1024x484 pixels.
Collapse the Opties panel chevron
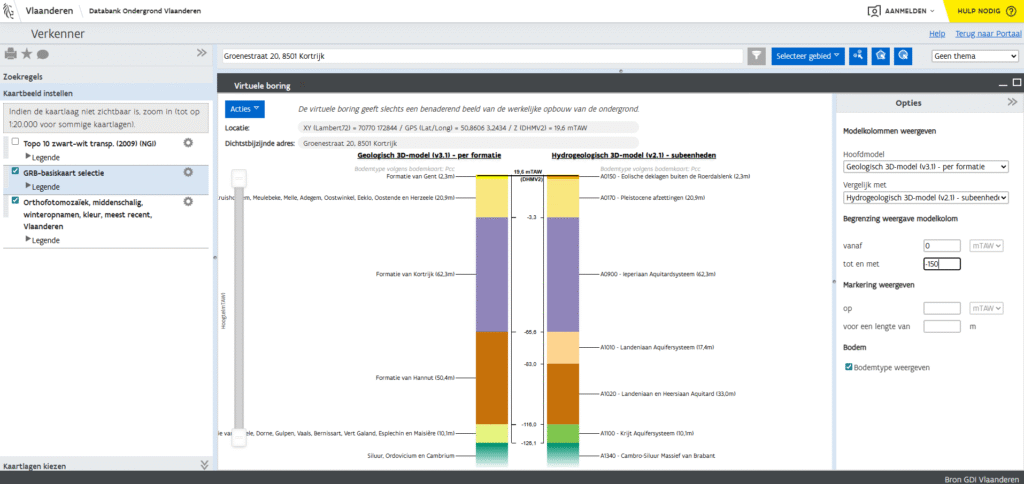click(x=1012, y=103)
